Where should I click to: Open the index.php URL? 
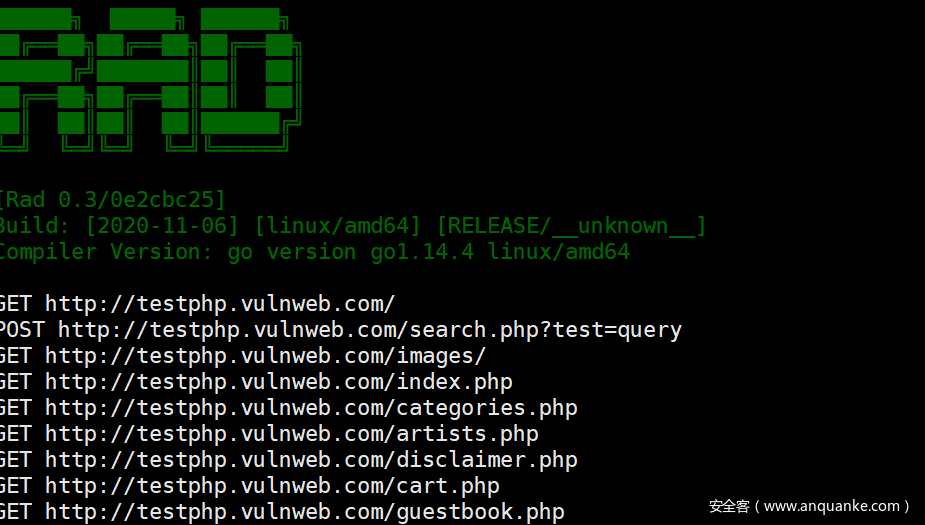pyautogui.click(x=278, y=382)
